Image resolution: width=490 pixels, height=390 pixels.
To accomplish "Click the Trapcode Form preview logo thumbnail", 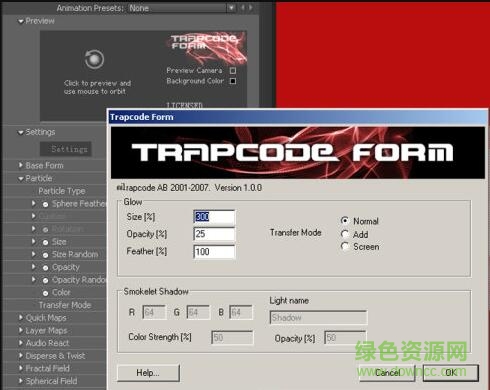I will 207,49.
